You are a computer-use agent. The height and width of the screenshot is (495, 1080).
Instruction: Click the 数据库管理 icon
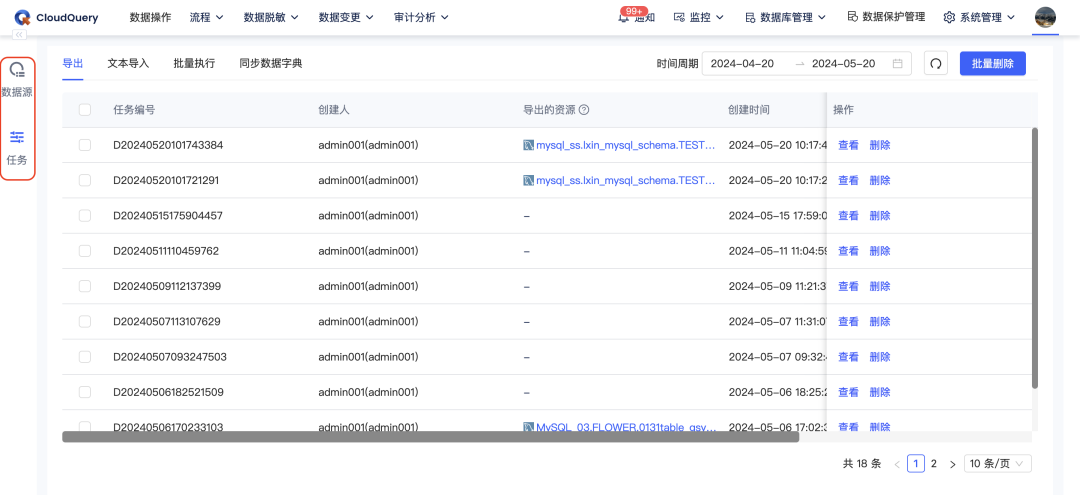point(751,17)
